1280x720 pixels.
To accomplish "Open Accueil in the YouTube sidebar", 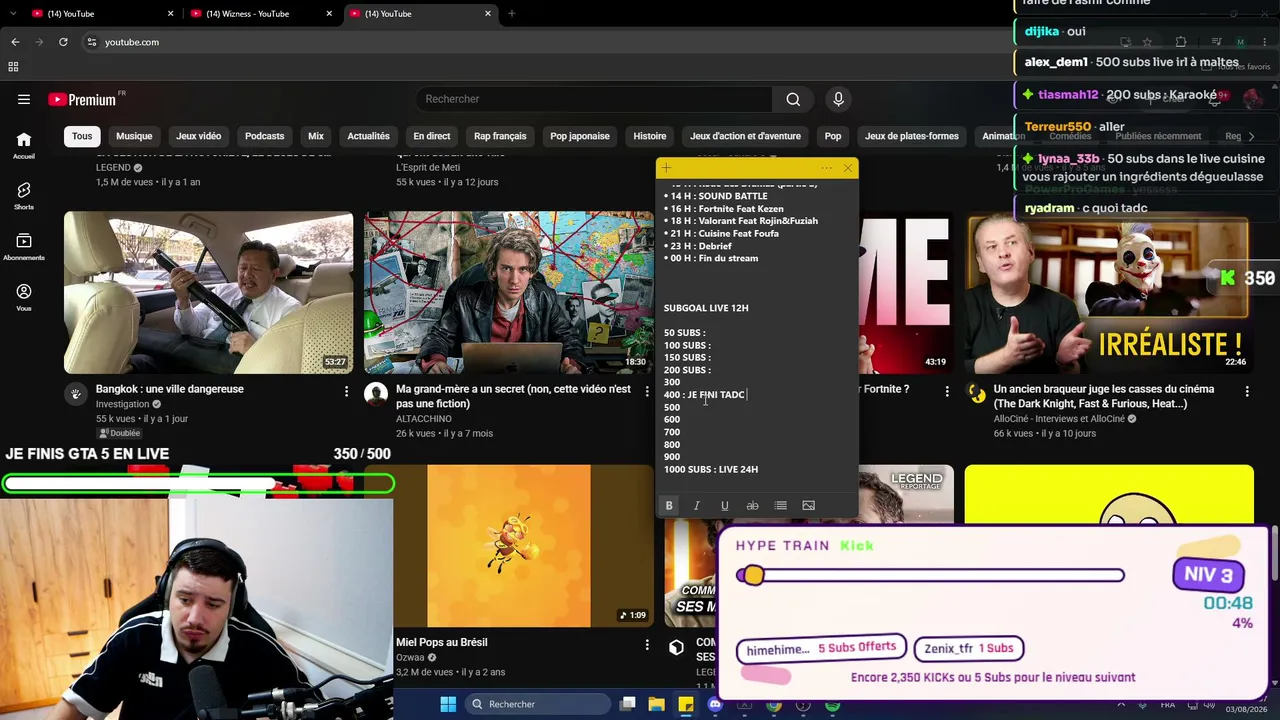I will [24, 146].
